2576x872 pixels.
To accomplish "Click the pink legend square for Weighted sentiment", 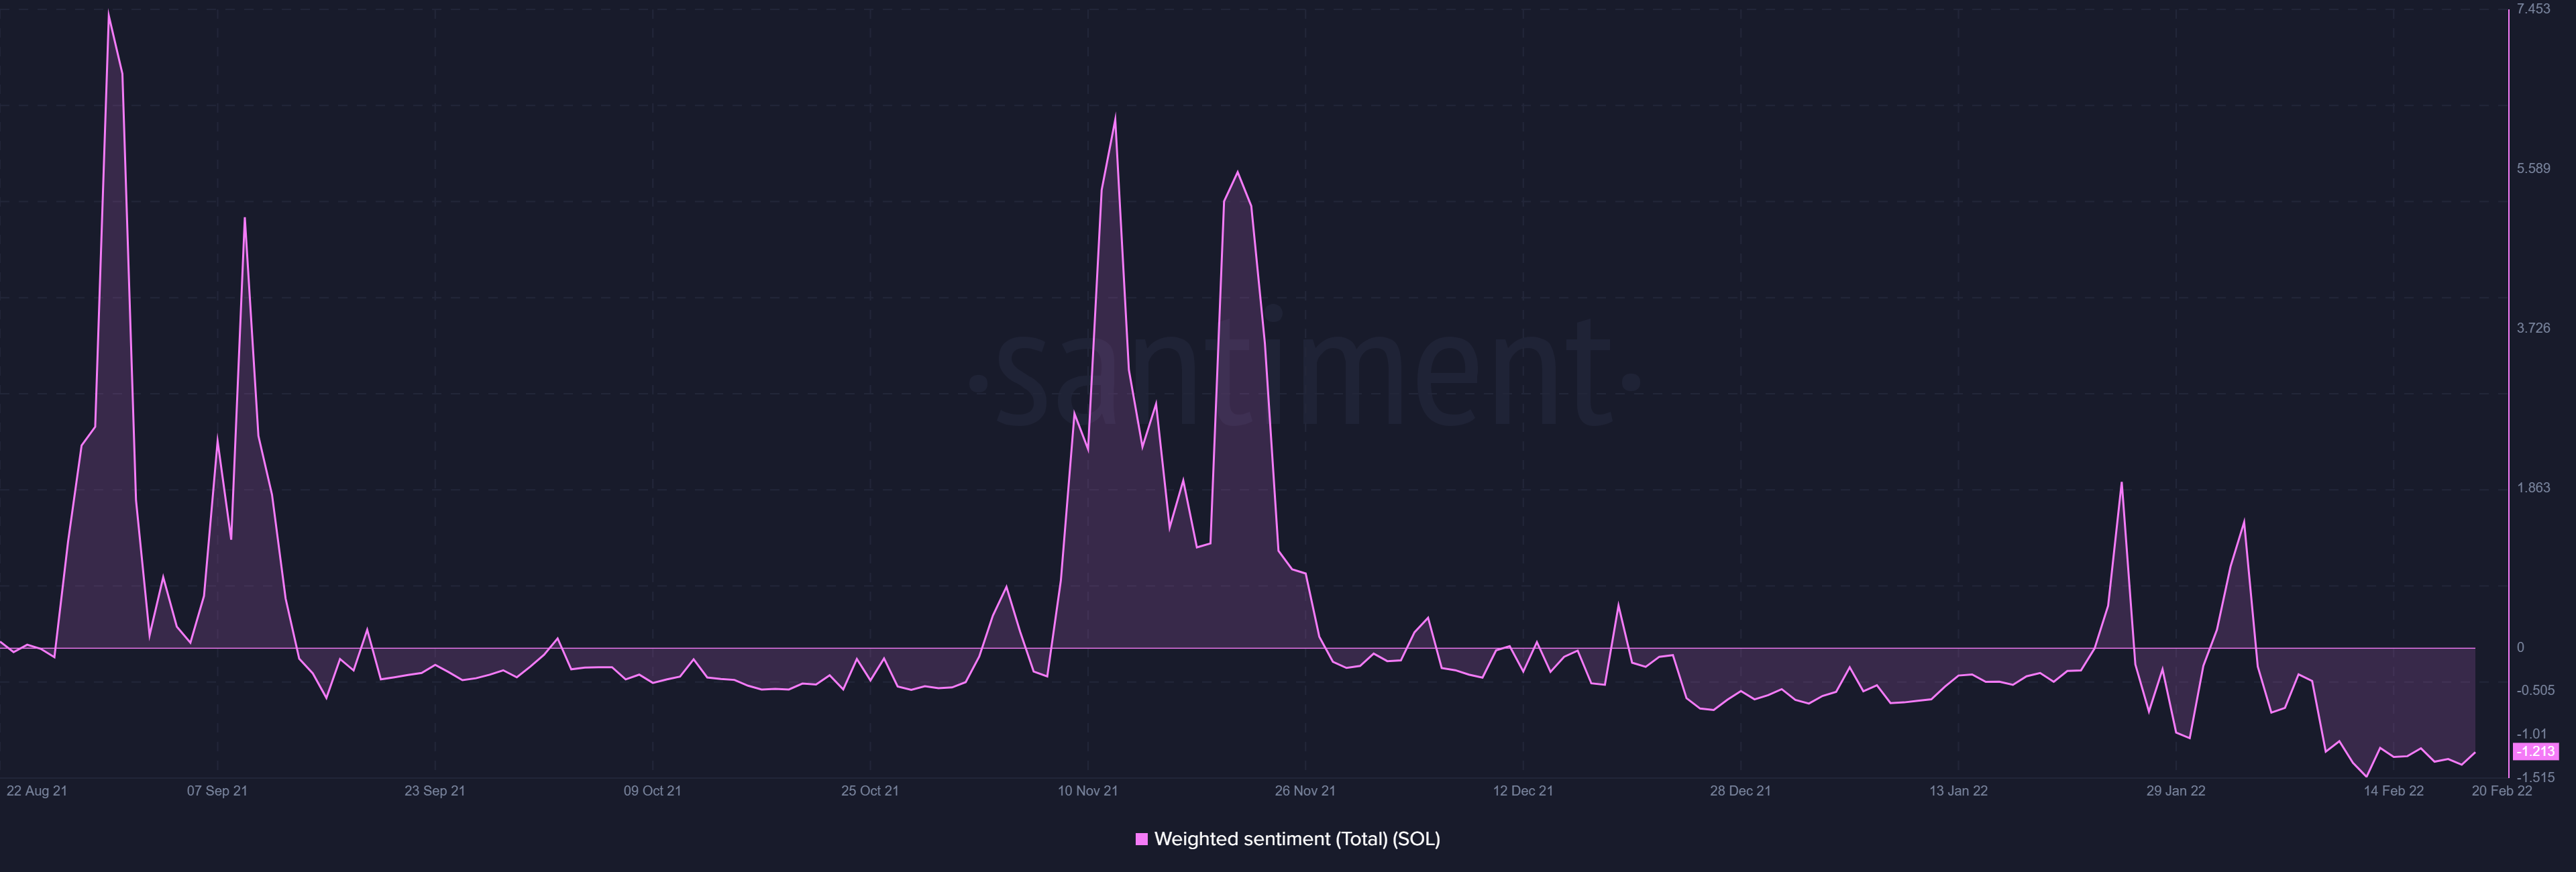I will click(1141, 839).
